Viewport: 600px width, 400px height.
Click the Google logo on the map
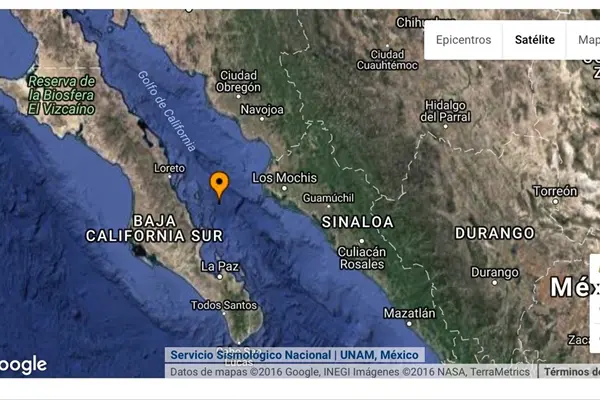(23, 365)
